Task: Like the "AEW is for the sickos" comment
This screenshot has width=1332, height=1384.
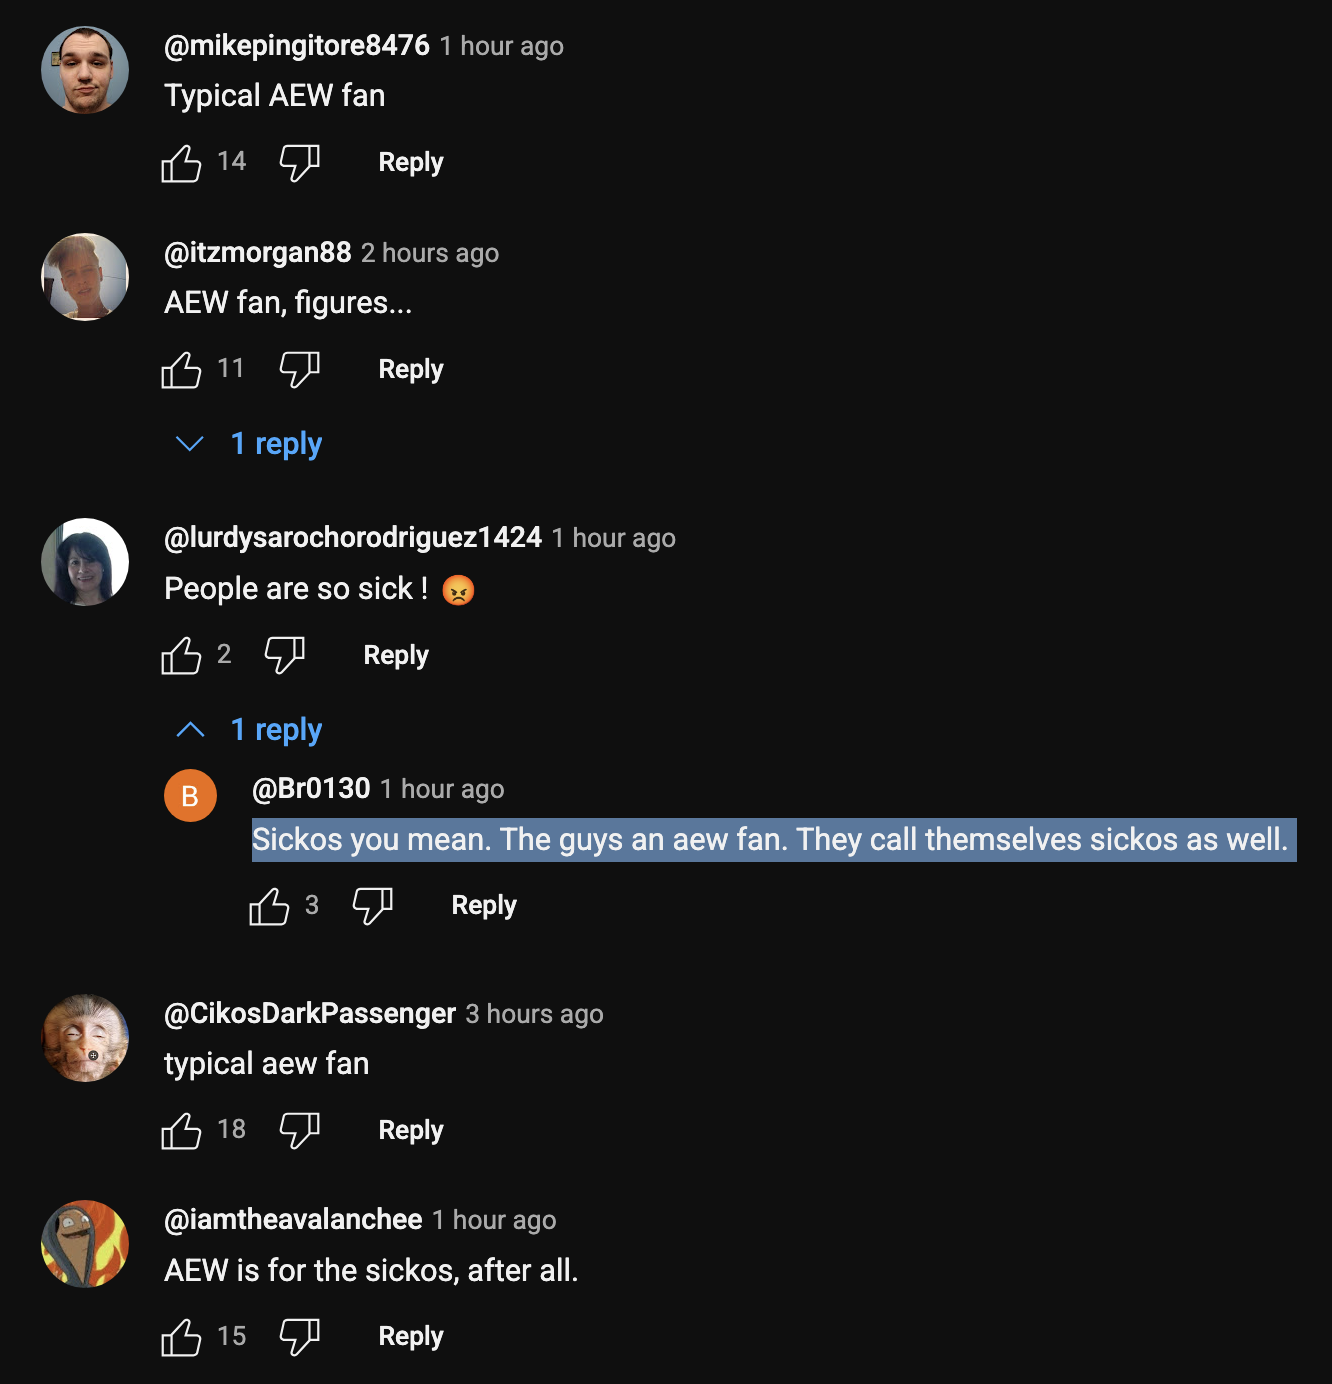Action: tap(181, 1336)
